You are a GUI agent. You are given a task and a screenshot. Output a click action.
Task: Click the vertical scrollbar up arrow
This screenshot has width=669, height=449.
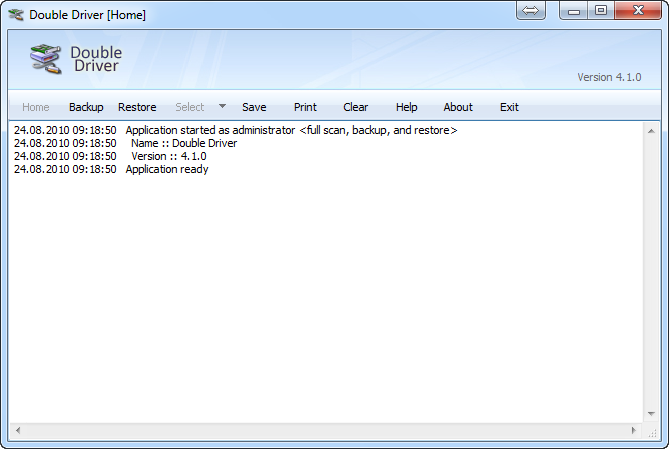(x=651, y=131)
